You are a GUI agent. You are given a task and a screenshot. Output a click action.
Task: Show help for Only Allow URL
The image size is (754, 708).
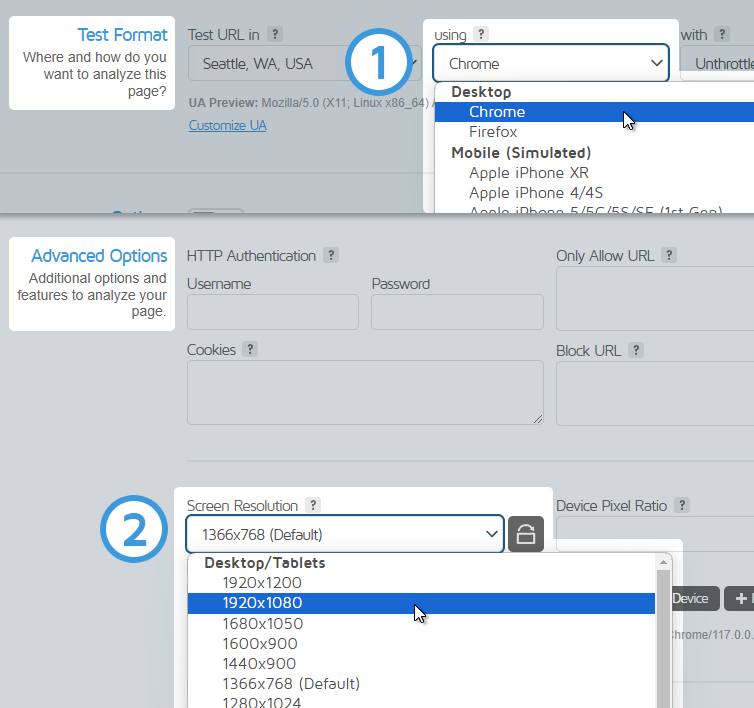point(669,256)
